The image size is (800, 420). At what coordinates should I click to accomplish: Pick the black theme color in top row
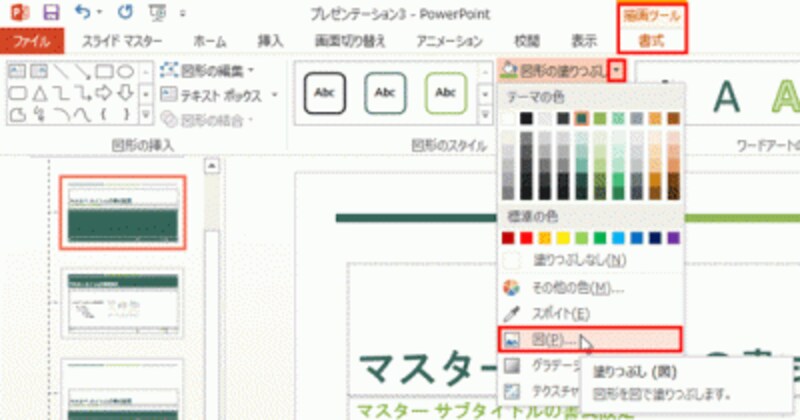pos(527,118)
